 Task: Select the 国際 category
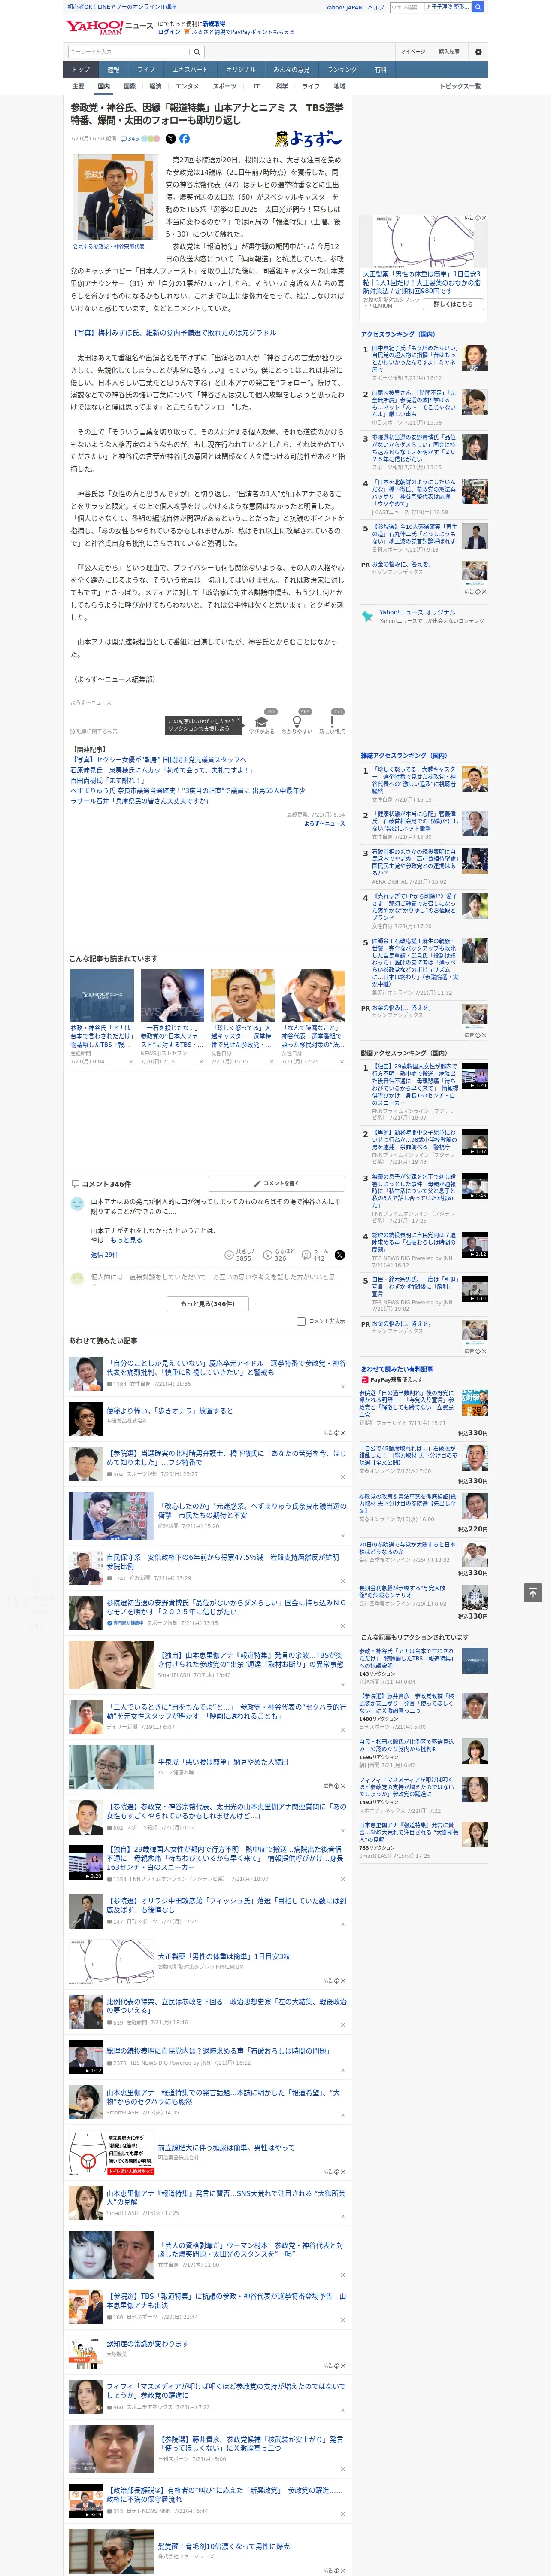[x=129, y=86]
